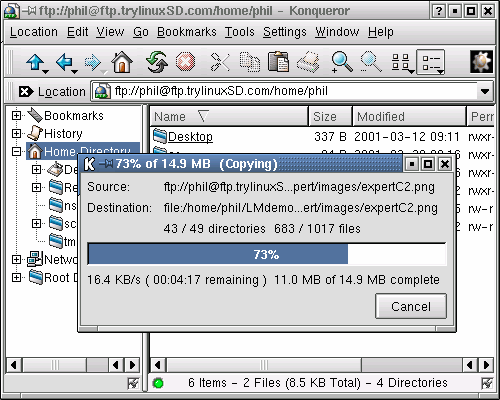Zoom in with the magnifier plus icon

tap(342, 62)
